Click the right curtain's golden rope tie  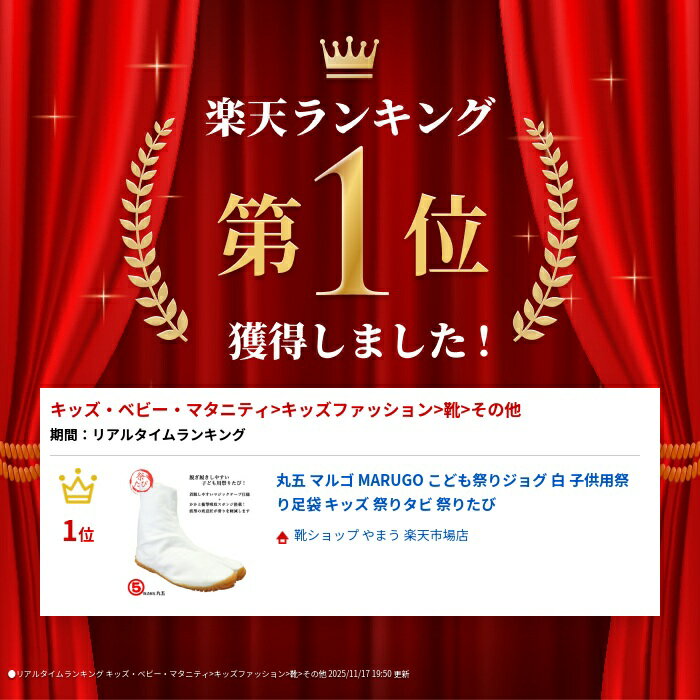click(680, 462)
